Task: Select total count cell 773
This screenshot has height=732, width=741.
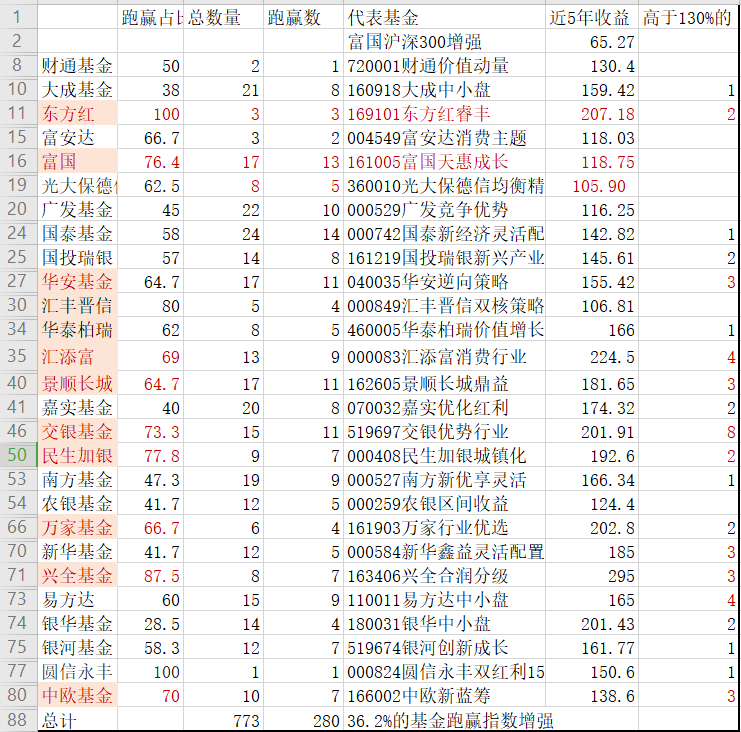Action: [223, 720]
